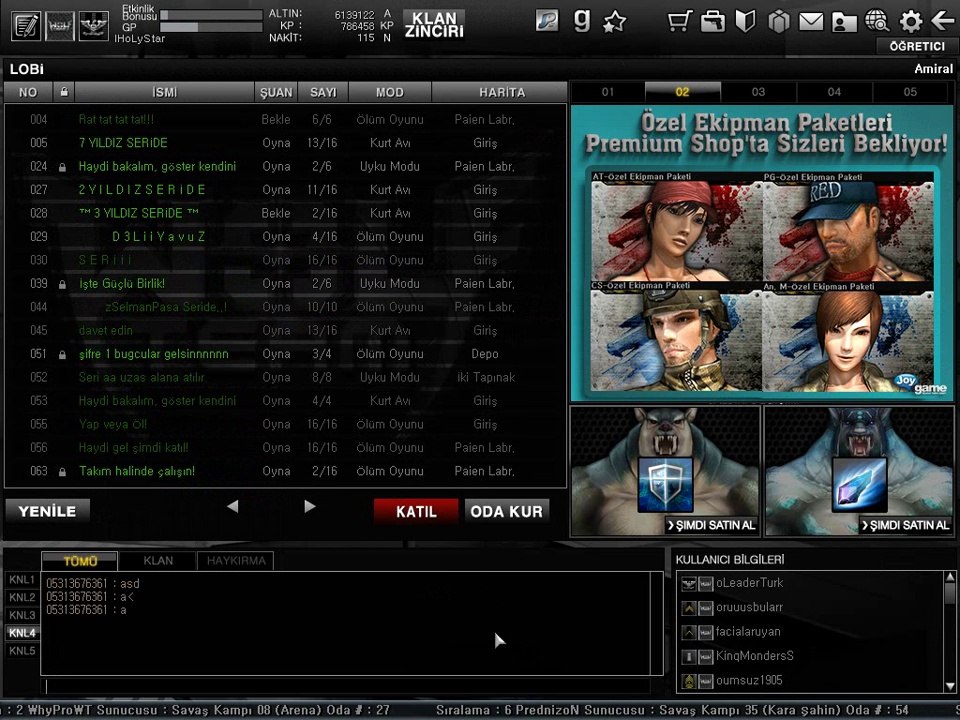Open the user folder icon
The height and width of the screenshot is (720, 960).
coord(844,23)
